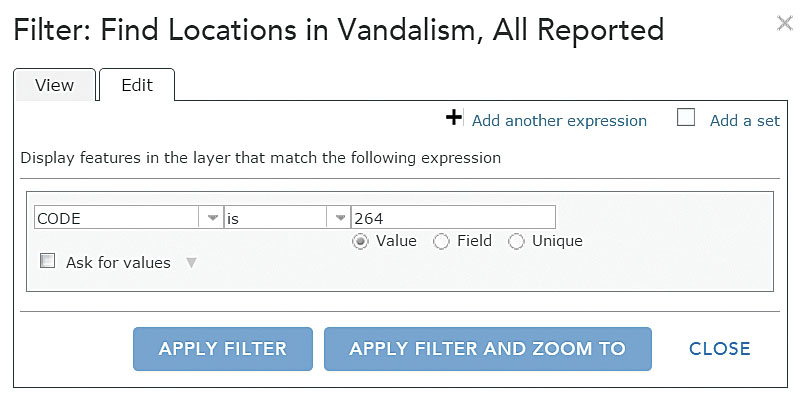Expand the 'is' operator dropdown
This screenshot has width=806, height=401.
pyautogui.click(x=339, y=218)
